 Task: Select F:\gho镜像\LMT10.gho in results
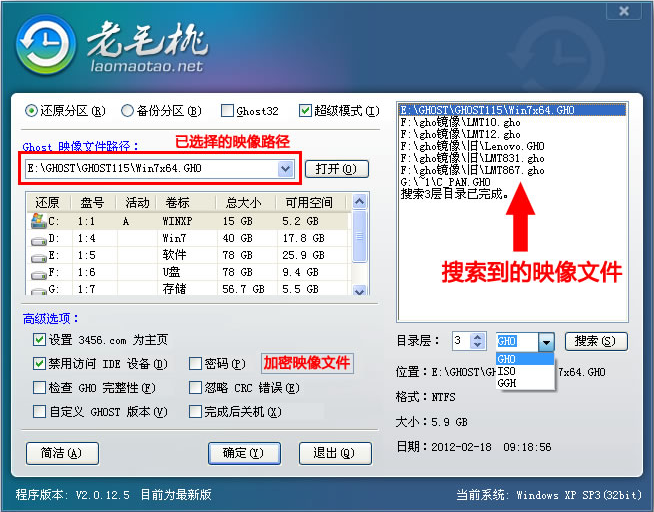click(x=512, y=122)
